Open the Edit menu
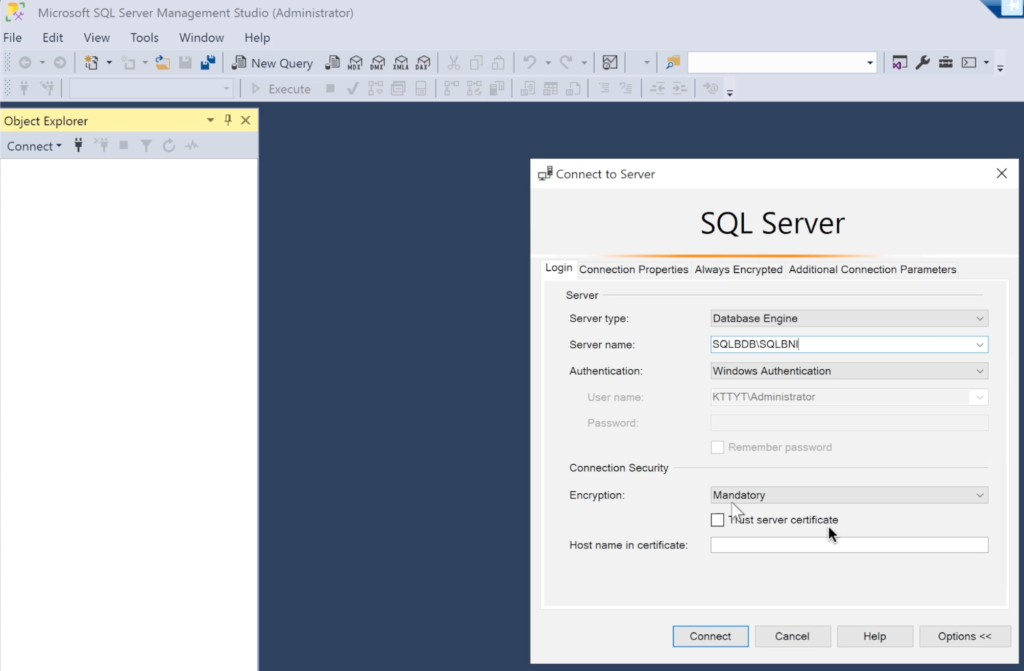1024x671 pixels. click(x=52, y=38)
